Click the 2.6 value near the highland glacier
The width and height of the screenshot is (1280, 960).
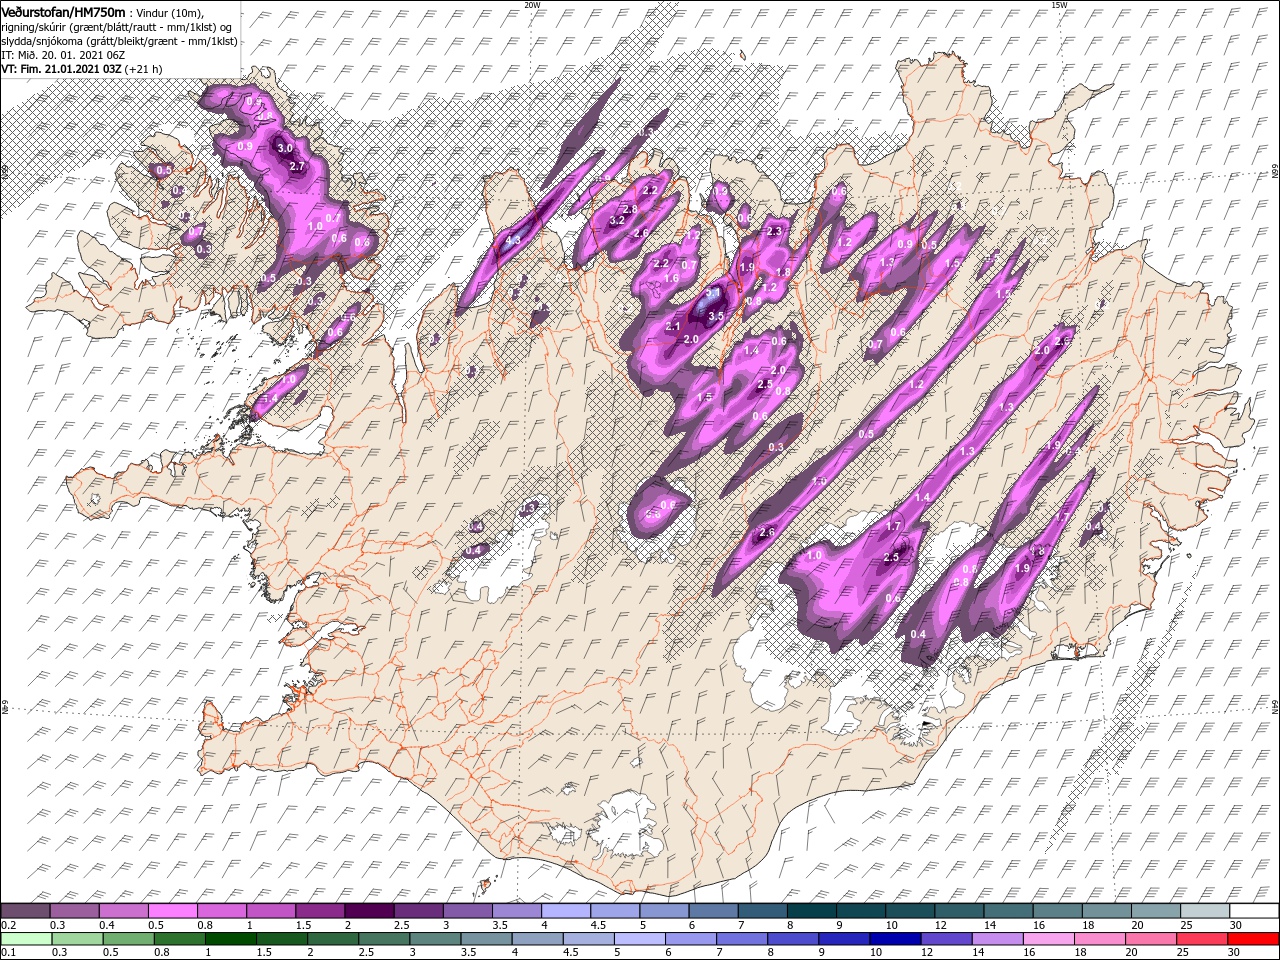(768, 532)
